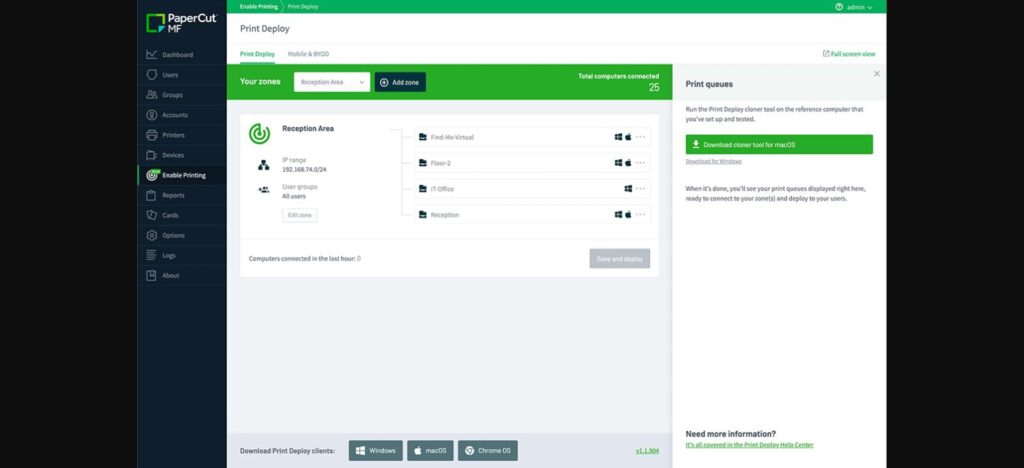Click the IP range value 192.168.74.0/24
This screenshot has height=468, width=1024.
(304, 169)
